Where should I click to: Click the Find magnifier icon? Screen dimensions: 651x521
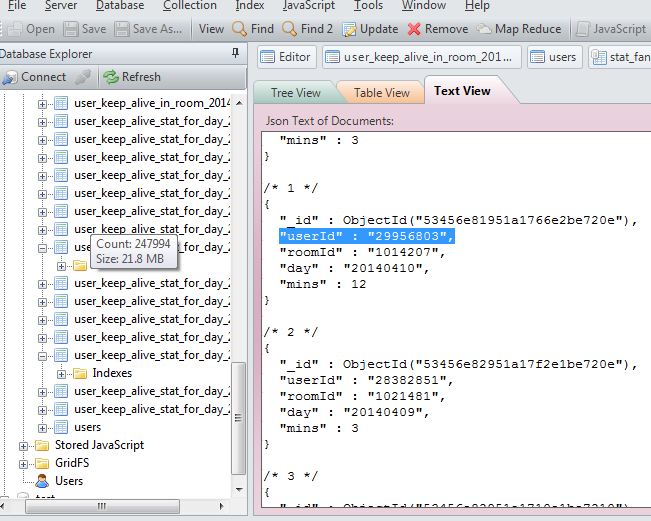click(x=239, y=29)
